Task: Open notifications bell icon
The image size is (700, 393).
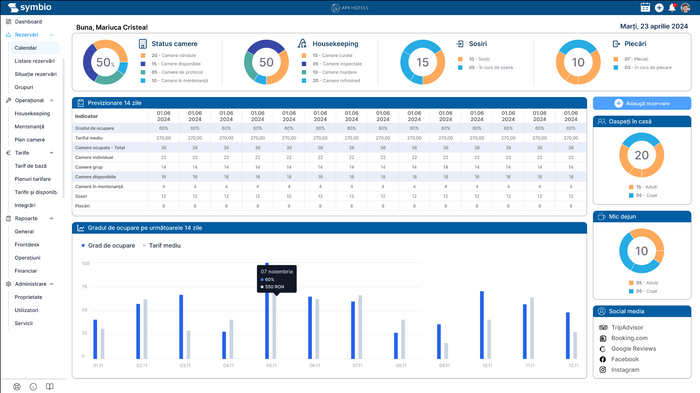Action: [672, 7]
